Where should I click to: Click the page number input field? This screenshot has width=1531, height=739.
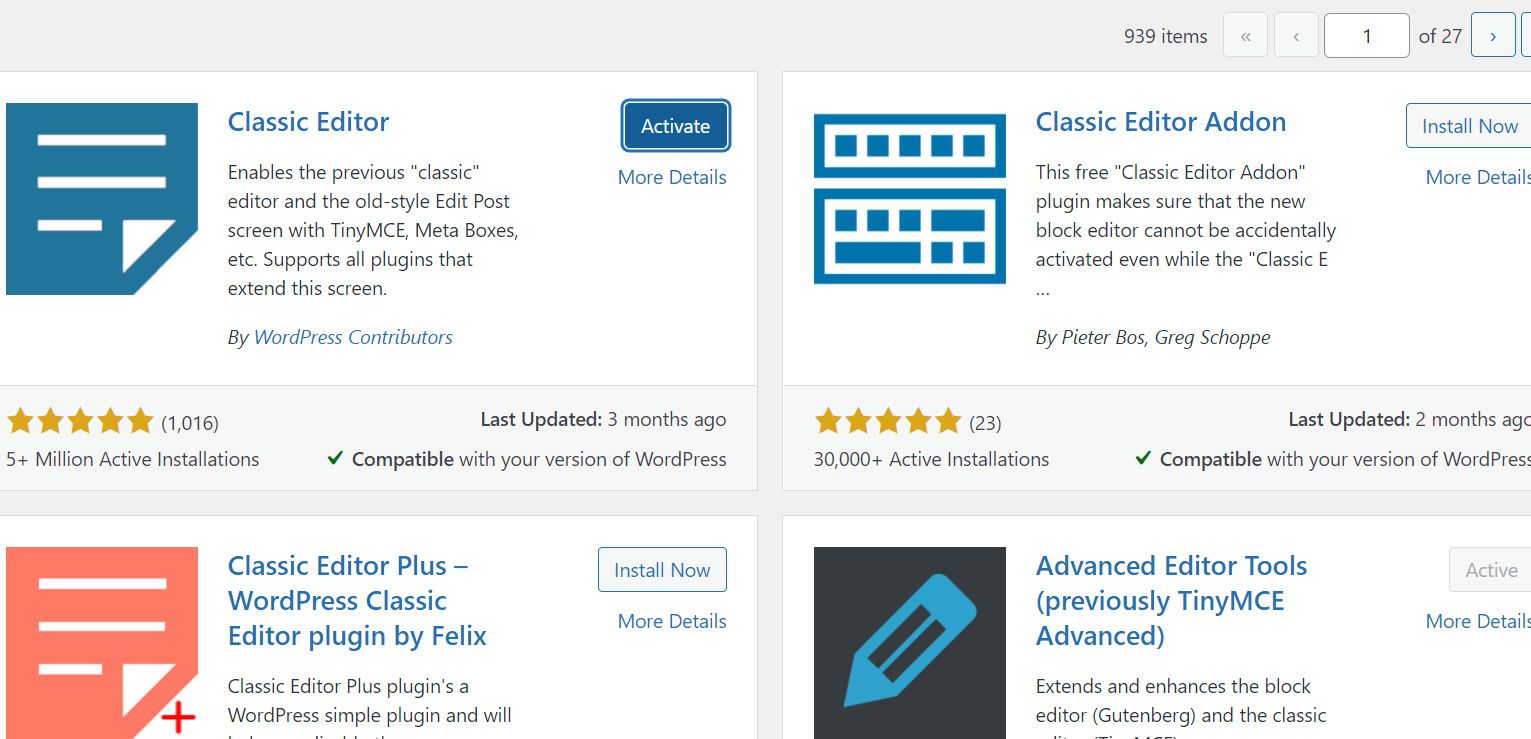click(x=1366, y=35)
